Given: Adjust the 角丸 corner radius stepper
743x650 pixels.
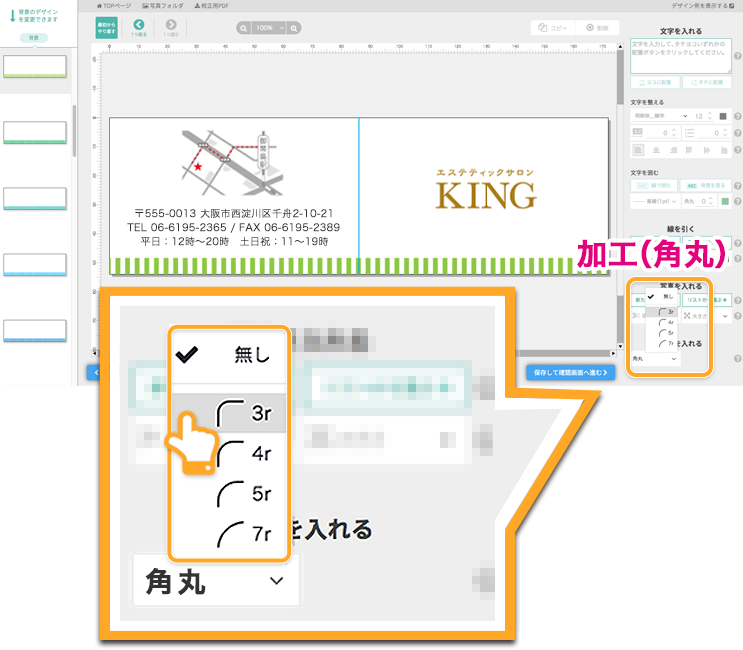Looking at the screenshot, I should [710, 201].
